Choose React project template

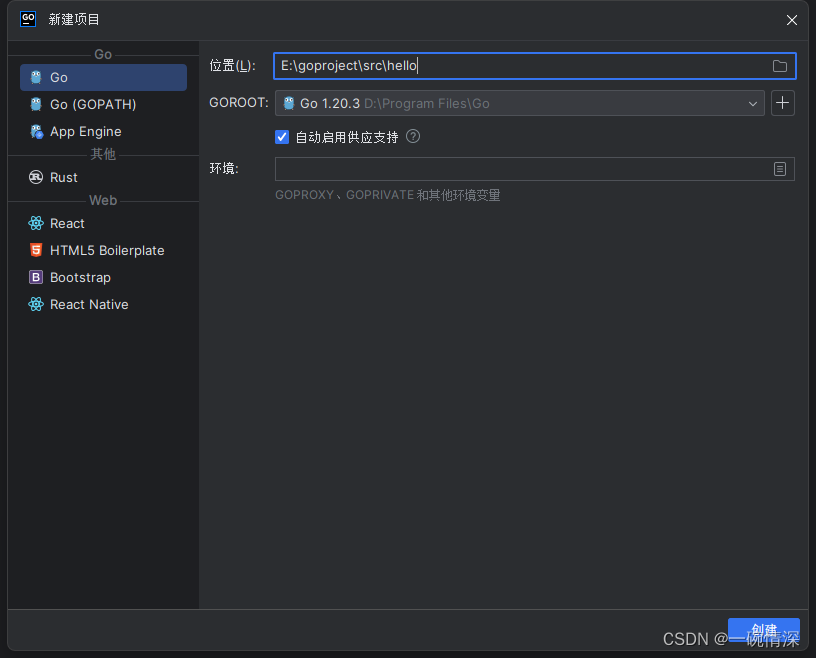pos(103,223)
